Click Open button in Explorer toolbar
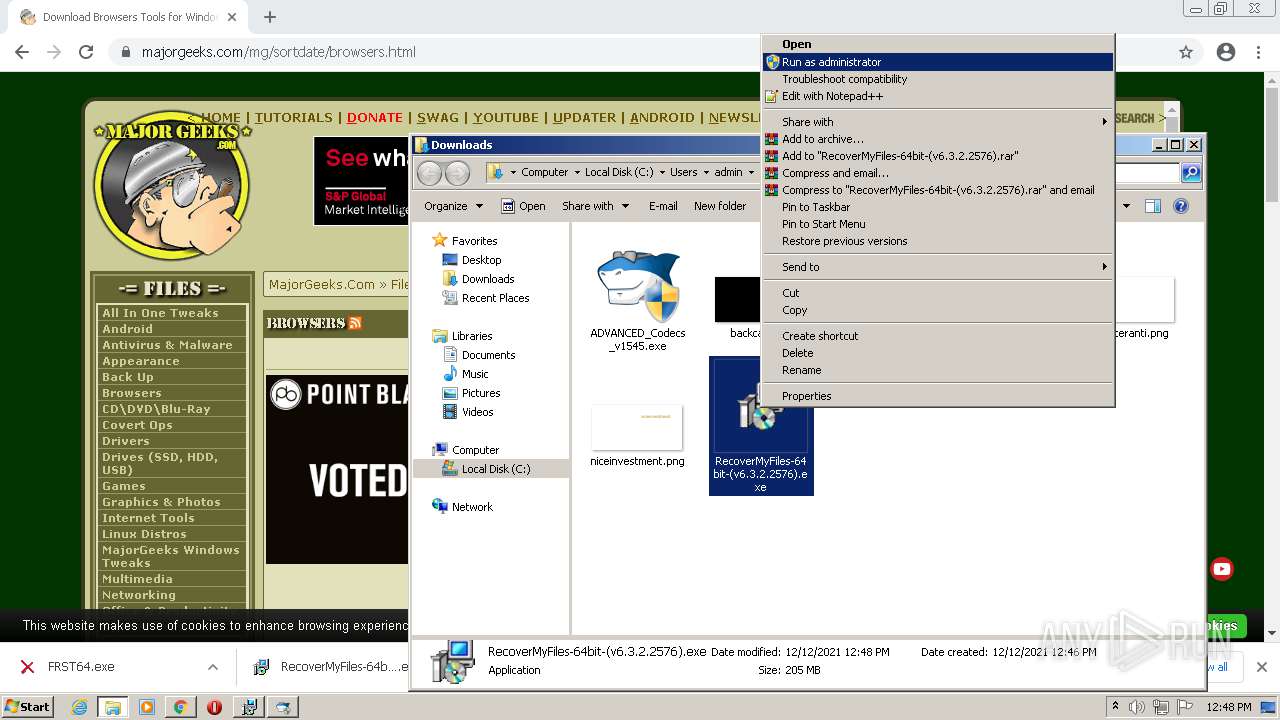This screenshot has height=720, width=1280. (x=523, y=206)
